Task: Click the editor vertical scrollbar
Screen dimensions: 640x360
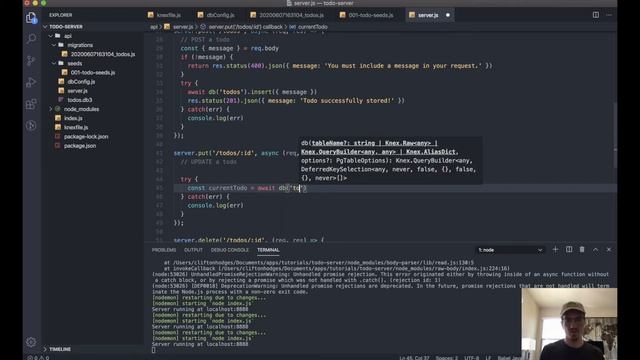Action: pyautogui.click(x=615, y=135)
